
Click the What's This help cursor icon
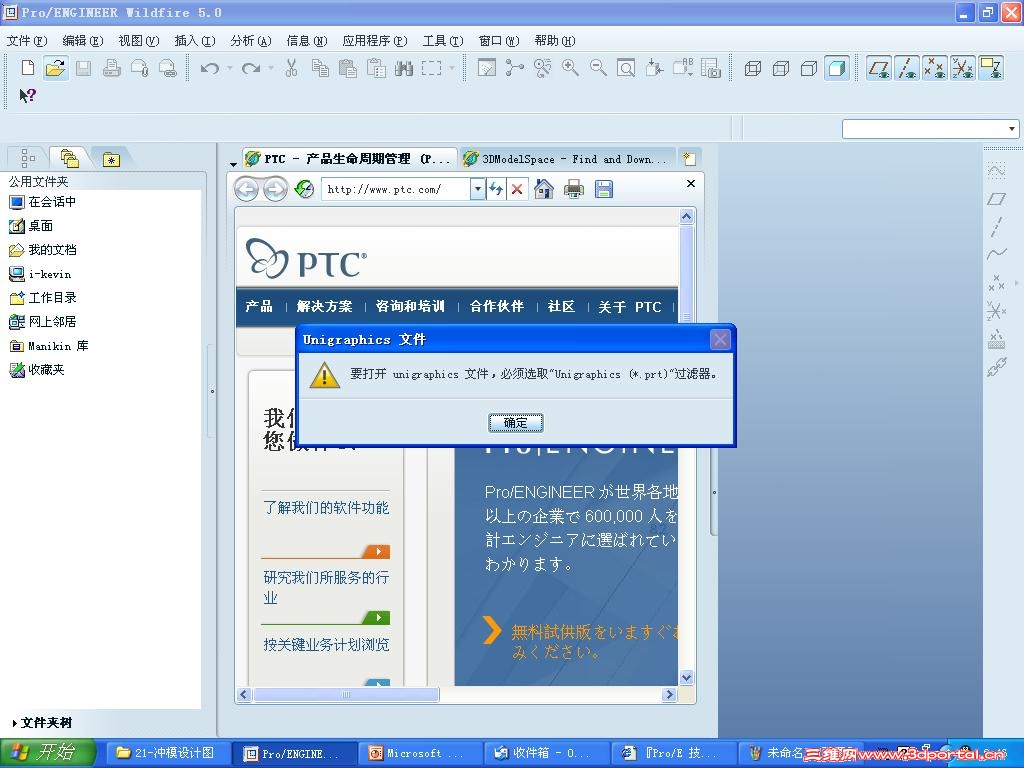tap(27, 96)
